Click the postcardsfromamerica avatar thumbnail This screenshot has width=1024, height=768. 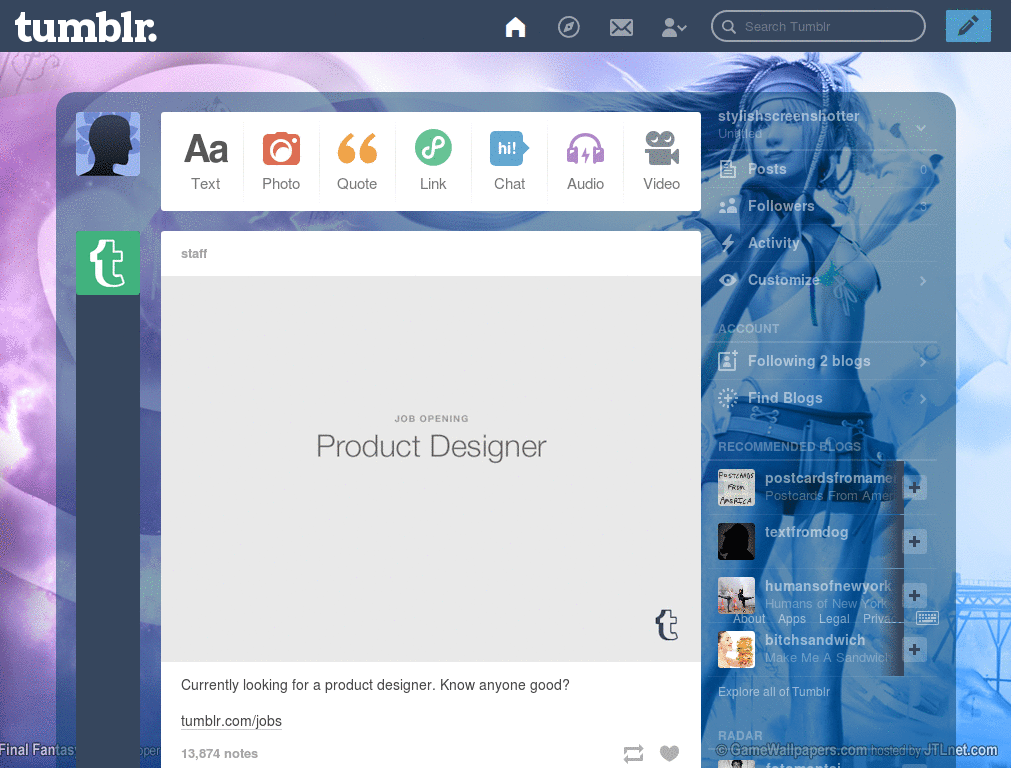click(736, 487)
